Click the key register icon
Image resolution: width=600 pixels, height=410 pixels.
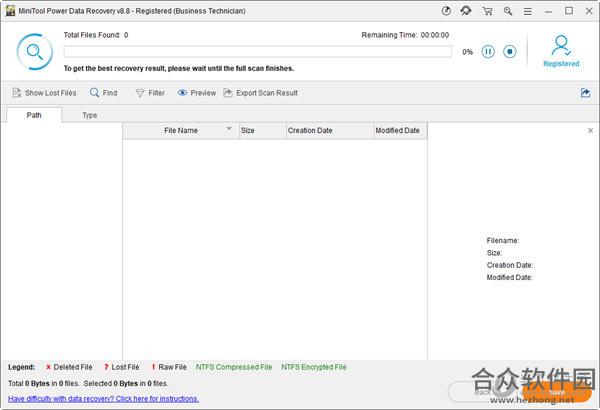508,11
